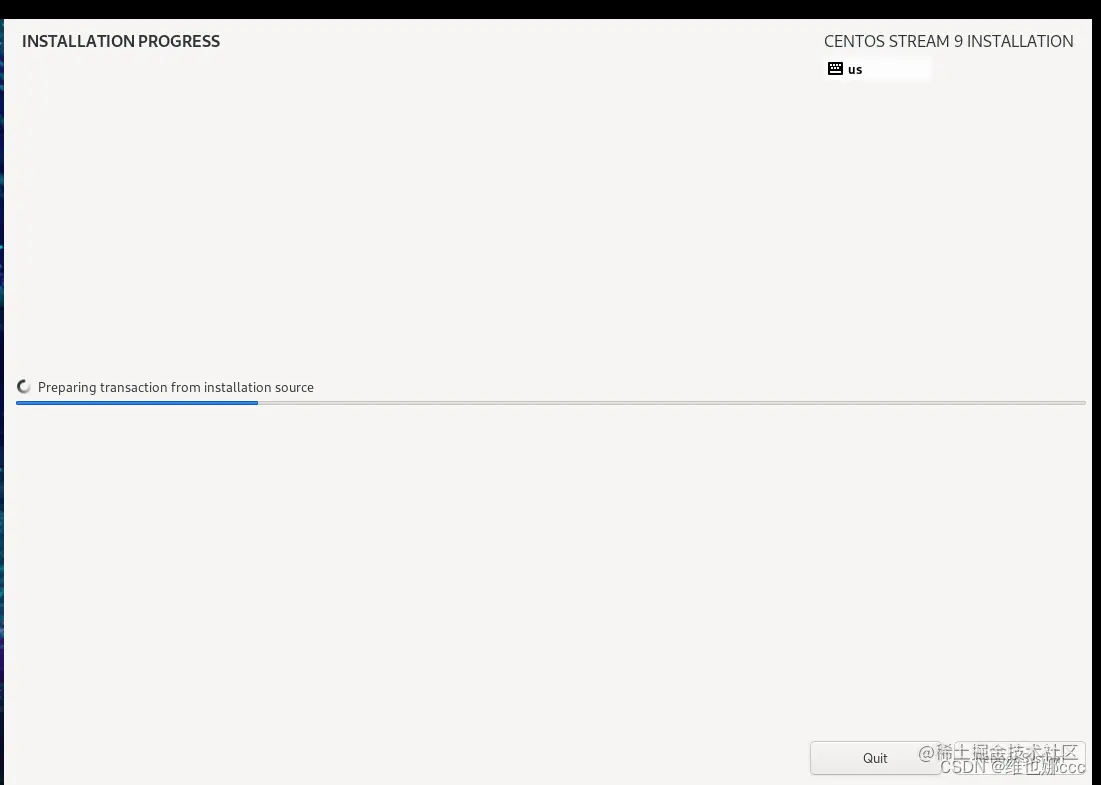Click the Quit button
1101x785 pixels.
875,758
